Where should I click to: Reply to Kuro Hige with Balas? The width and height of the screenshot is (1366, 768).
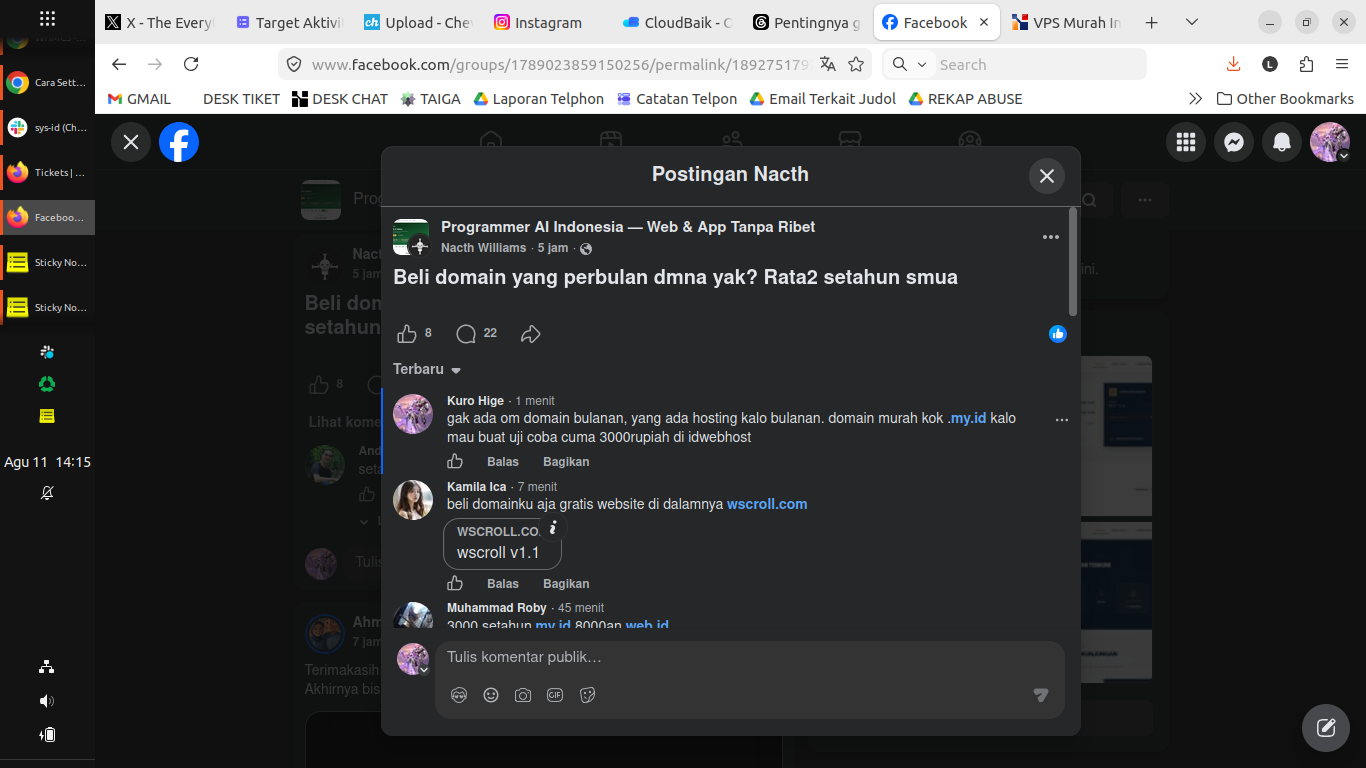[x=503, y=462]
